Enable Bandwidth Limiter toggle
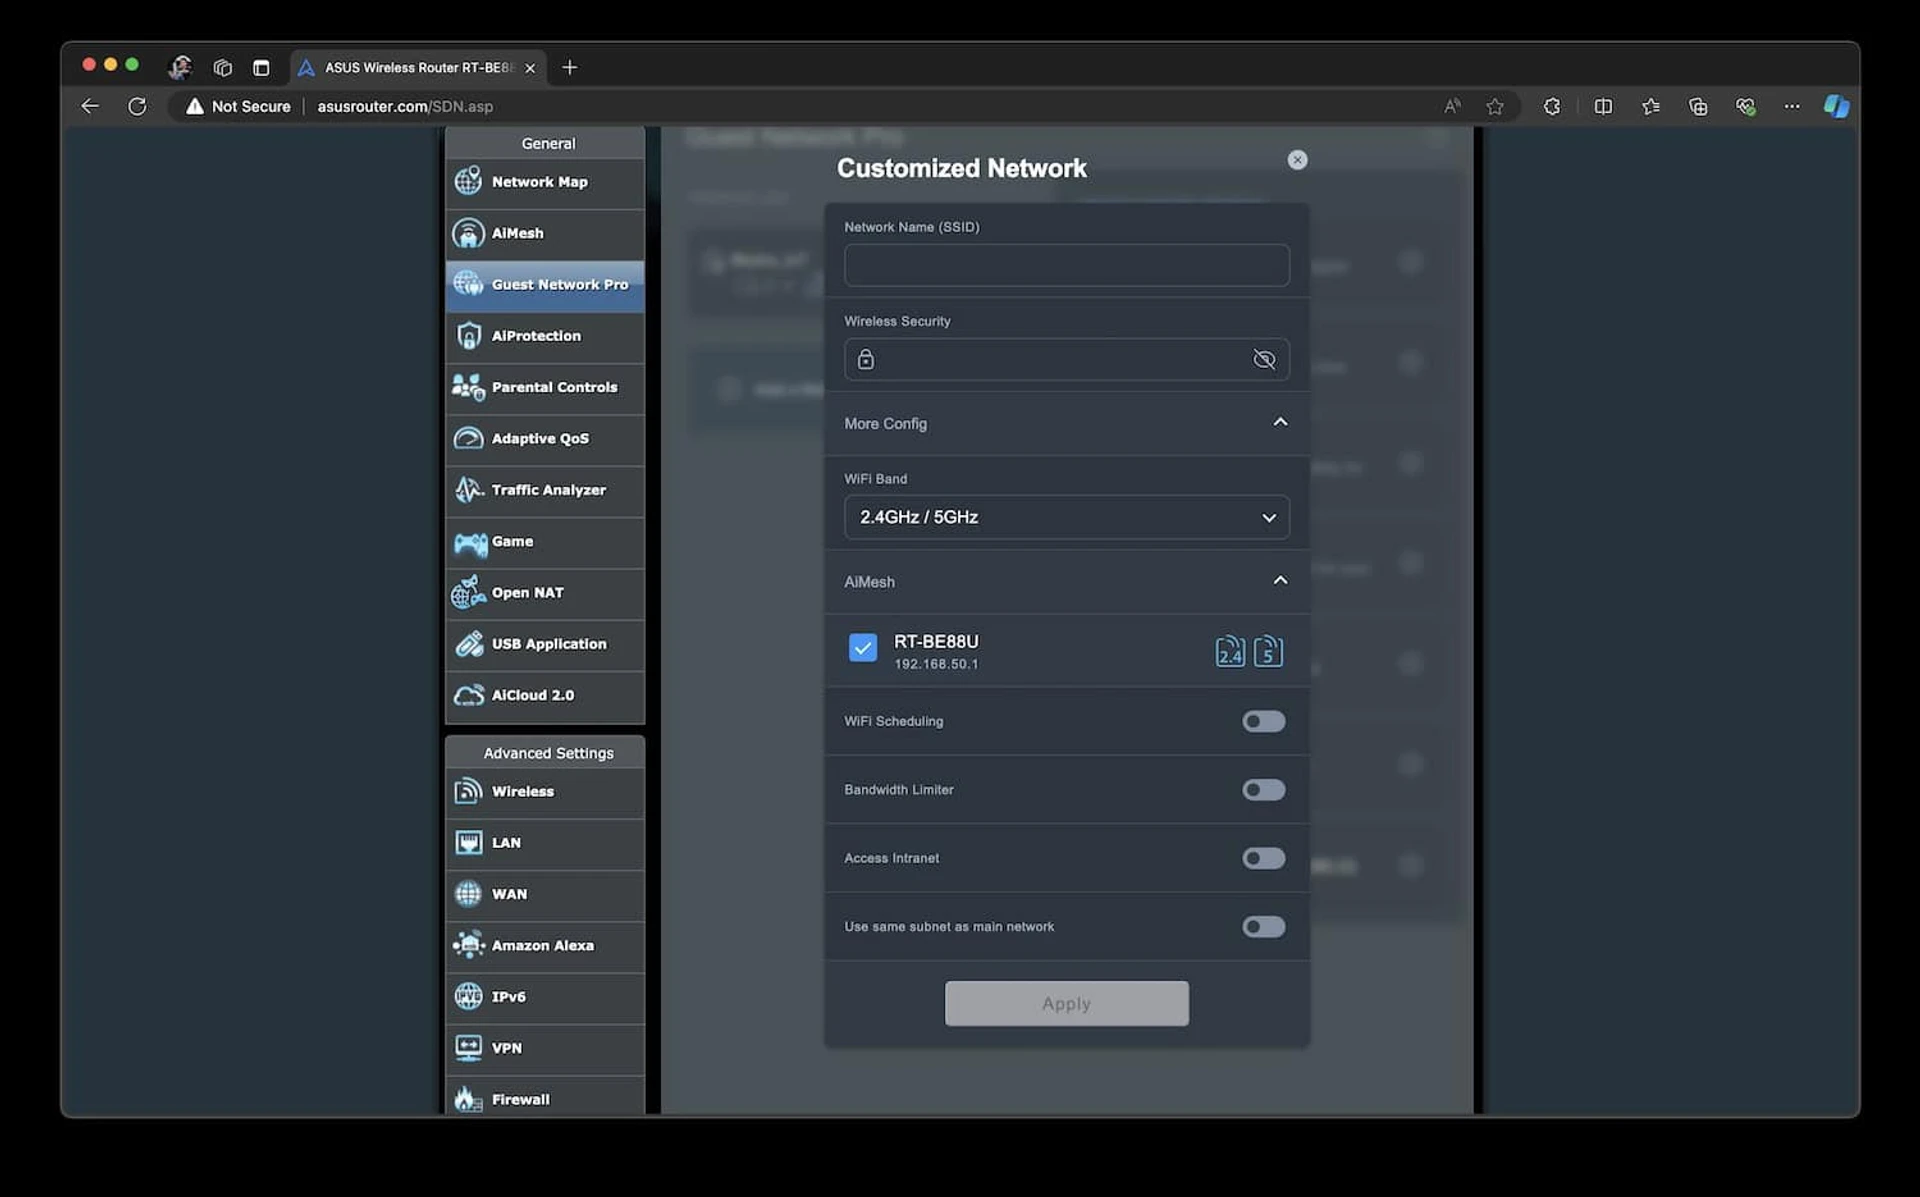1920x1197 pixels. [x=1264, y=790]
